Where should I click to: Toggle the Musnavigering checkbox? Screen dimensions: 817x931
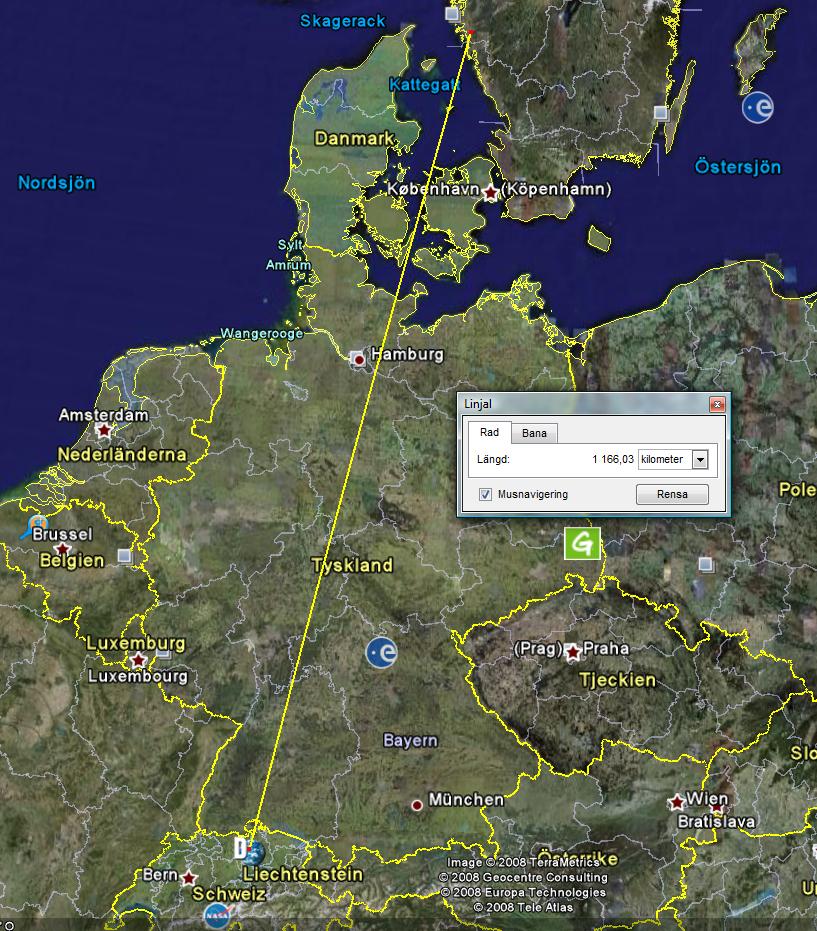tap(485, 494)
